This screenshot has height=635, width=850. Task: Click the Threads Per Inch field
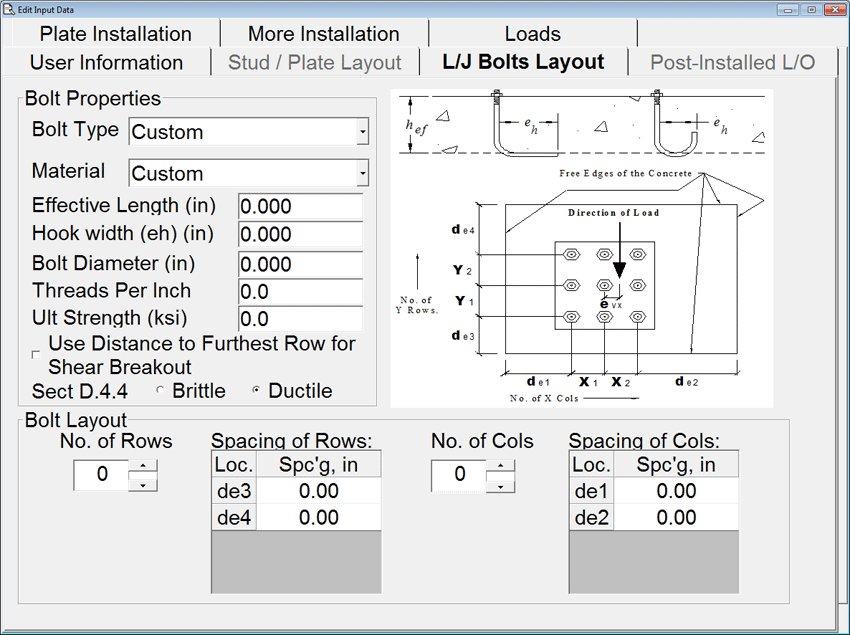tap(299, 292)
